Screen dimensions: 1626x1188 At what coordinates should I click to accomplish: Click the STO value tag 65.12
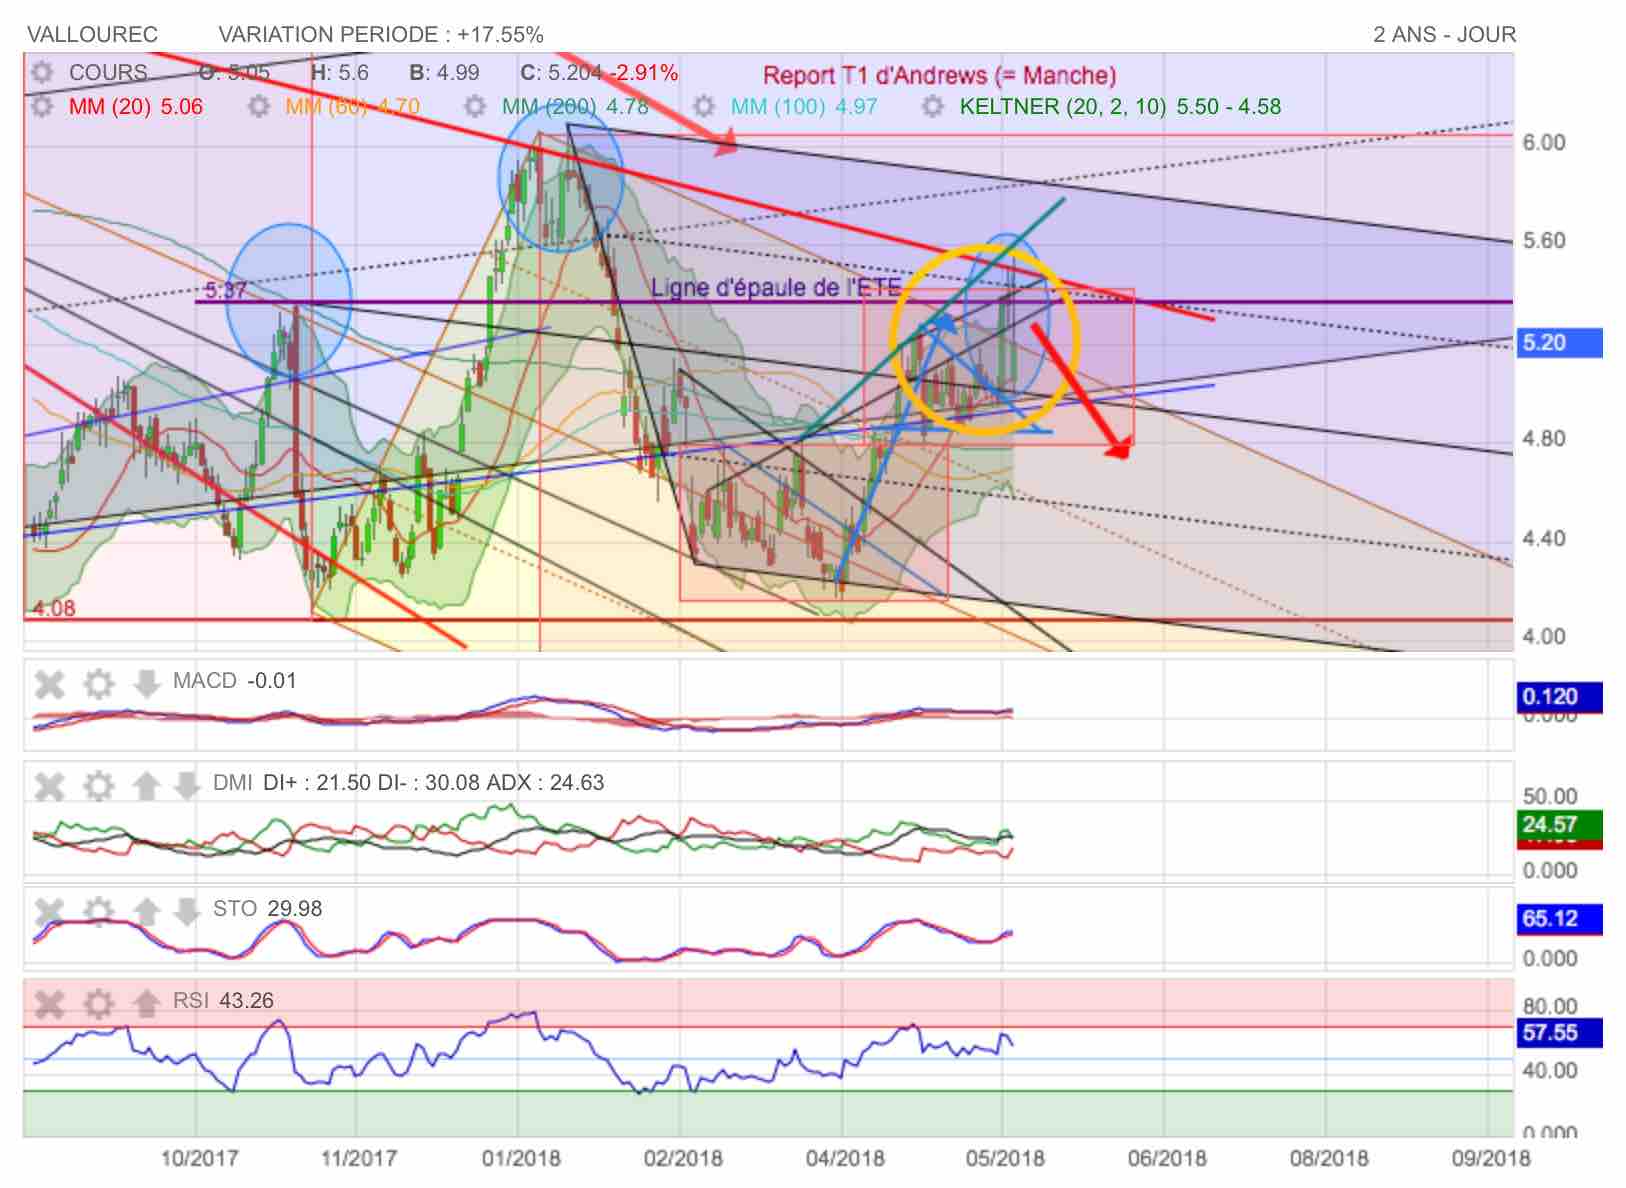pos(1559,918)
